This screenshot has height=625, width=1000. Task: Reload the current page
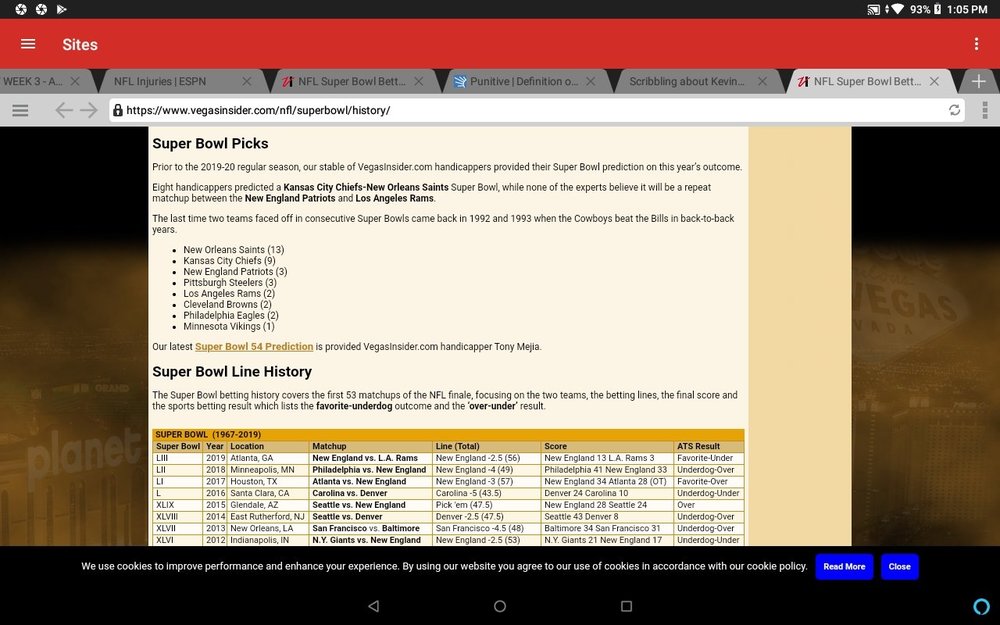pyautogui.click(x=954, y=110)
